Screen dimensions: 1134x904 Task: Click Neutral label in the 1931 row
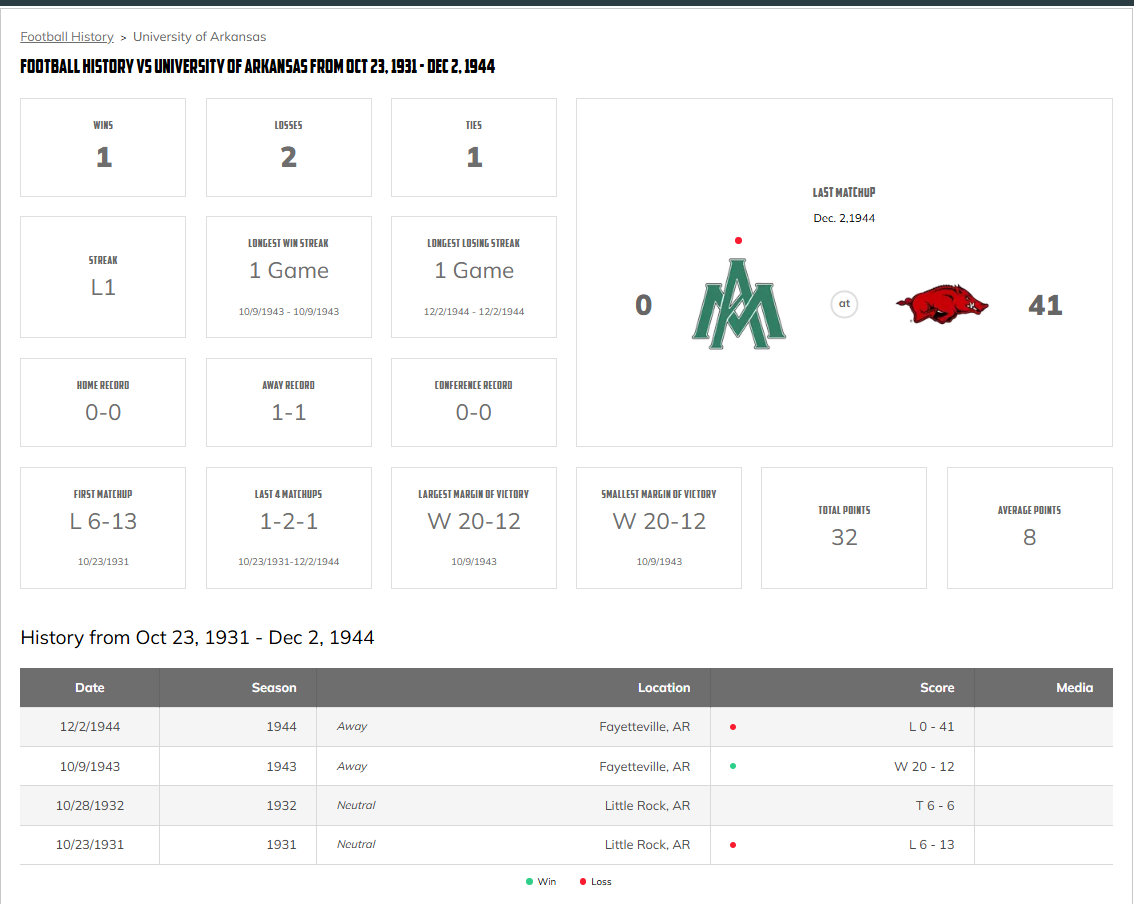click(356, 845)
